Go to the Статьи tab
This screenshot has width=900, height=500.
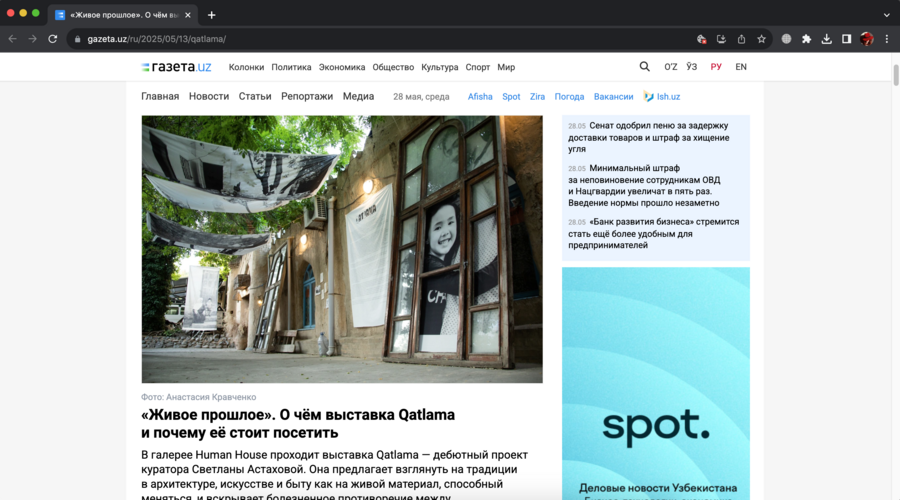pyautogui.click(x=255, y=96)
